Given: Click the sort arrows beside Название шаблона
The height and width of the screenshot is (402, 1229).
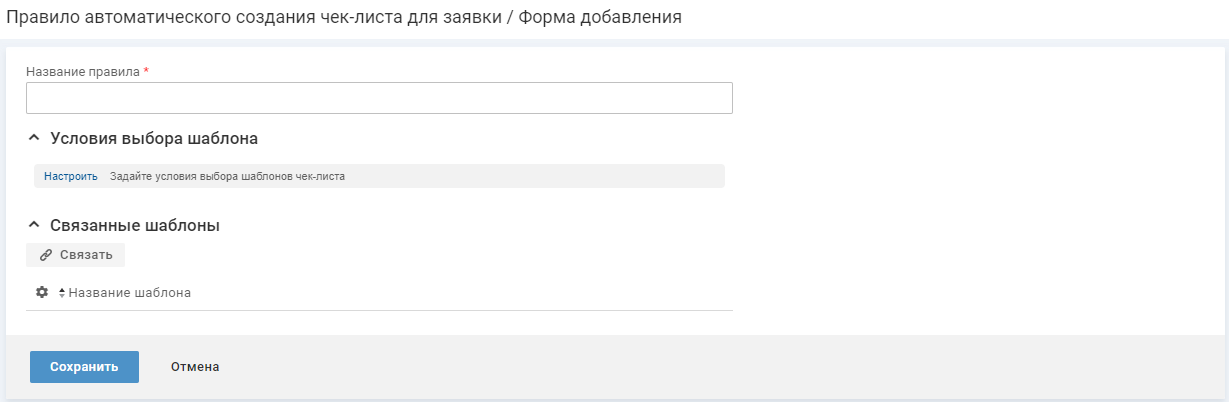Looking at the screenshot, I should pos(62,293).
